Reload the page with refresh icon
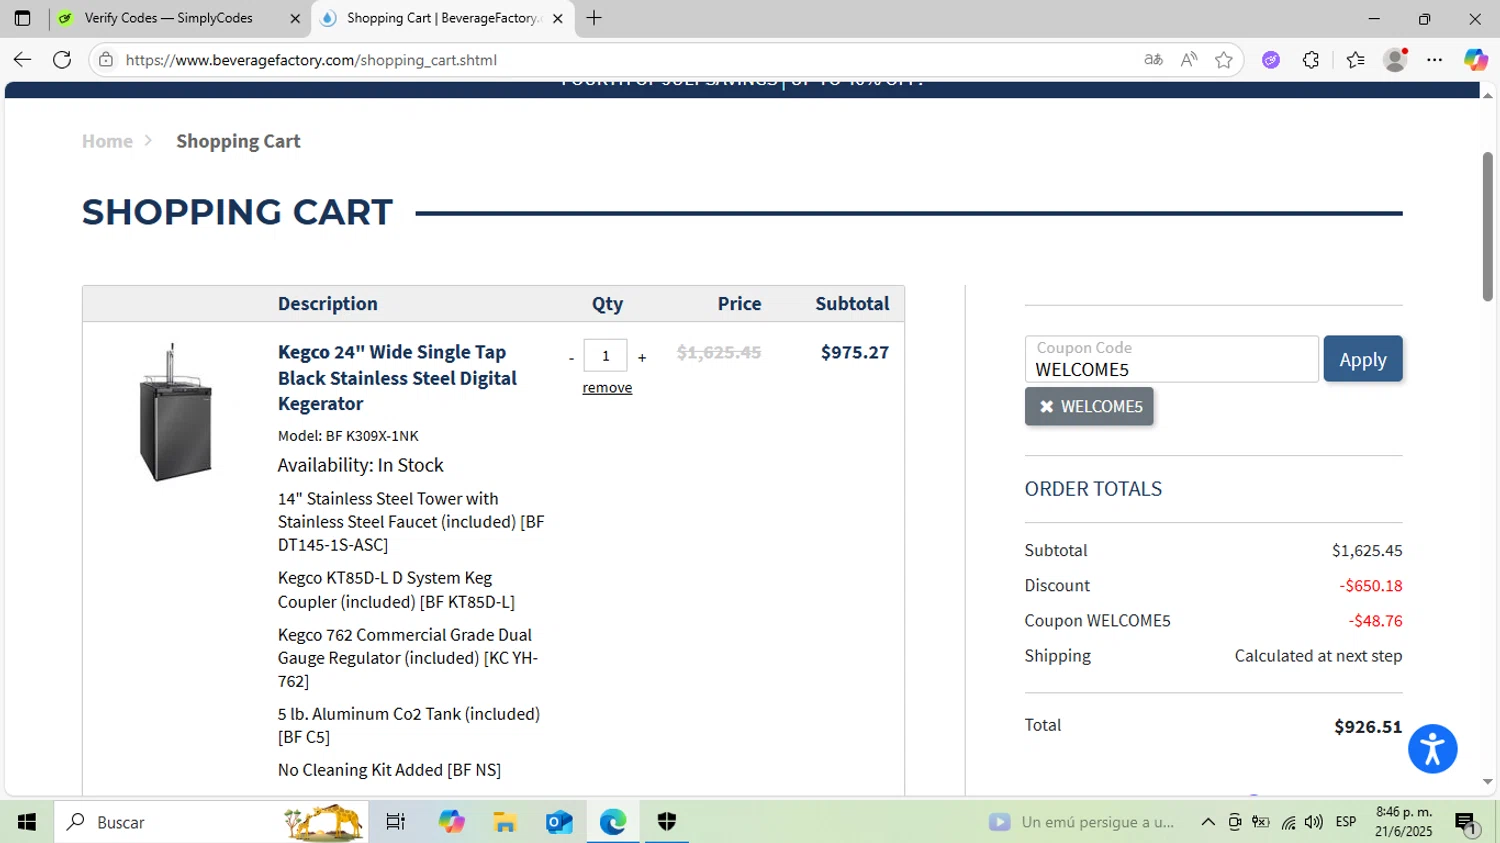1500x843 pixels. tap(62, 60)
